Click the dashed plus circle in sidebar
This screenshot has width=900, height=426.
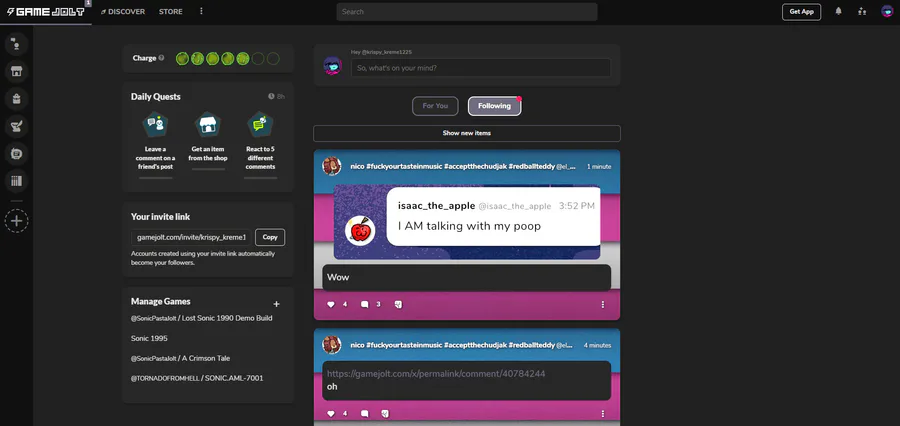tap(17, 221)
